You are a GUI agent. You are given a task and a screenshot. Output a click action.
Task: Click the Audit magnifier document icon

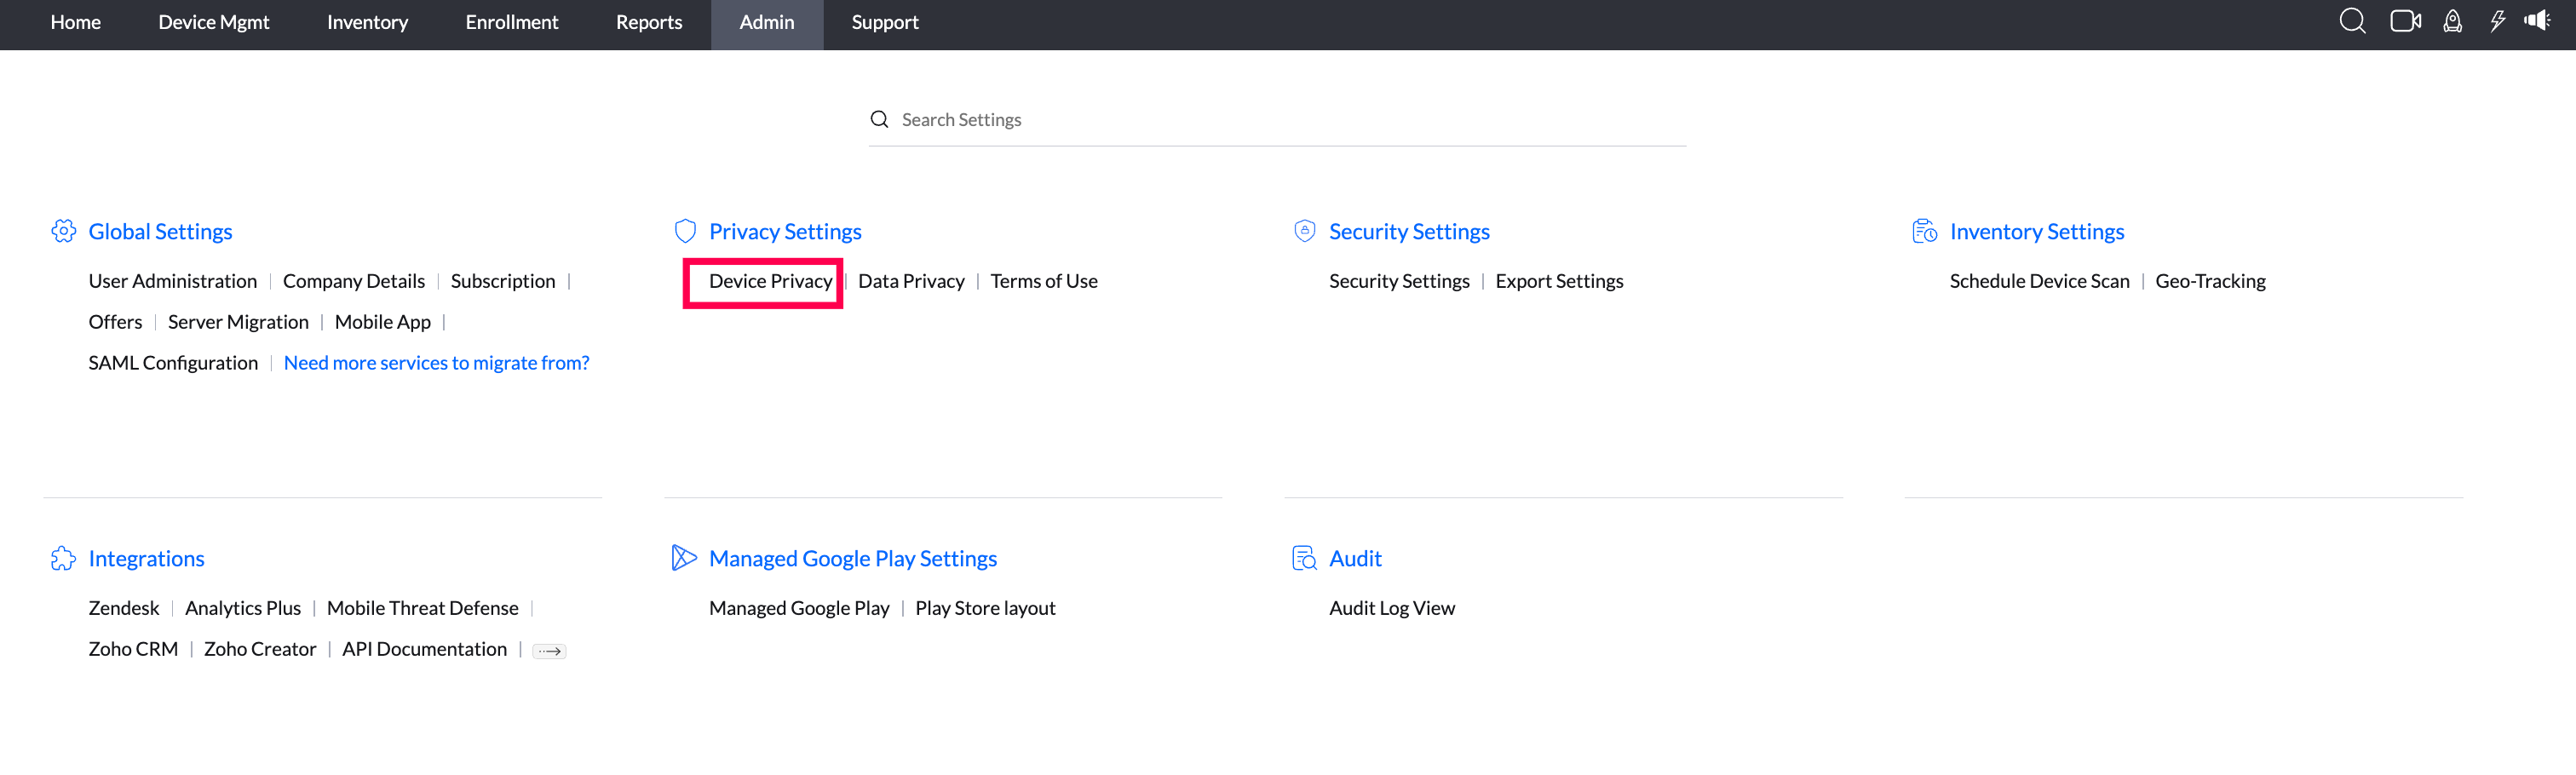[x=1304, y=558]
